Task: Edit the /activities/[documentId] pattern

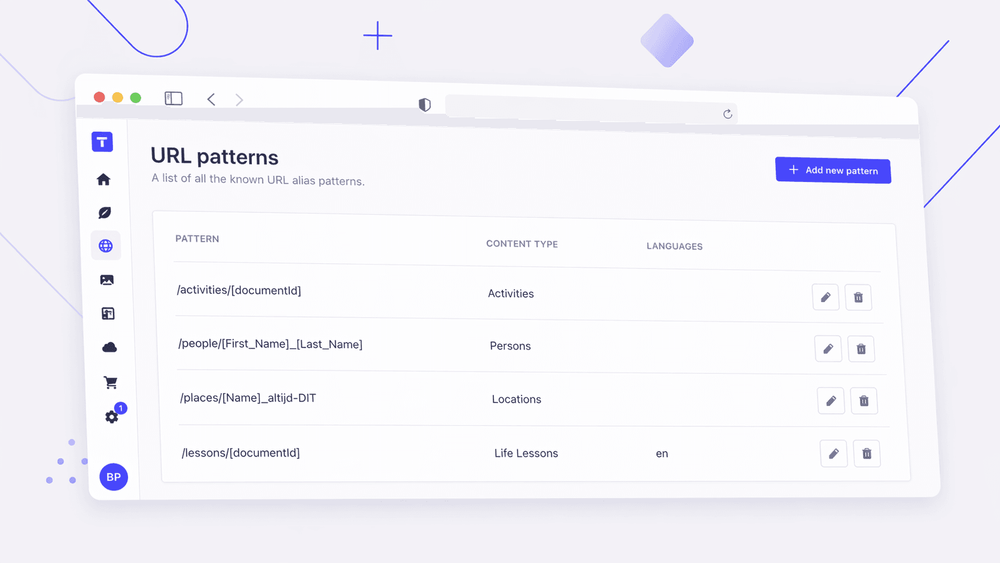Action: coord(825,297)
